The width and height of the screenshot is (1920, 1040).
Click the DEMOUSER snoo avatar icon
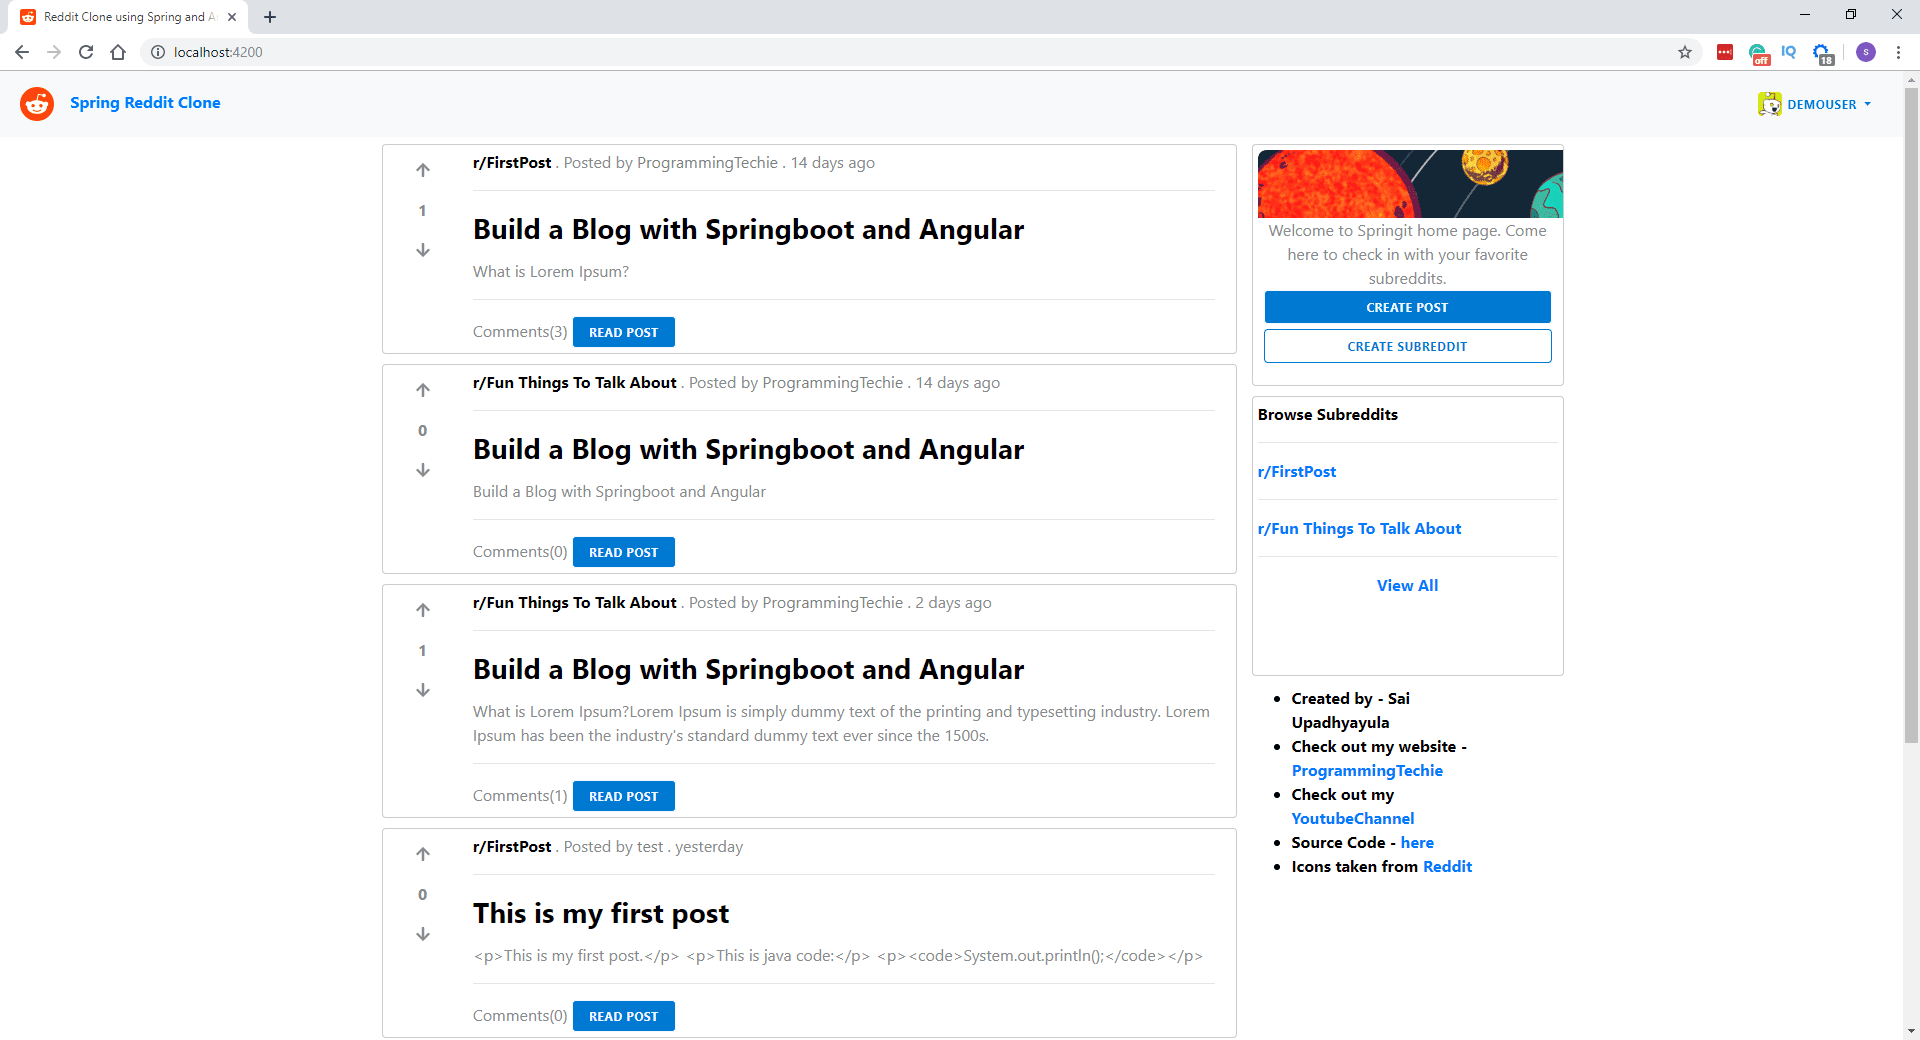tap(1770, 103)
